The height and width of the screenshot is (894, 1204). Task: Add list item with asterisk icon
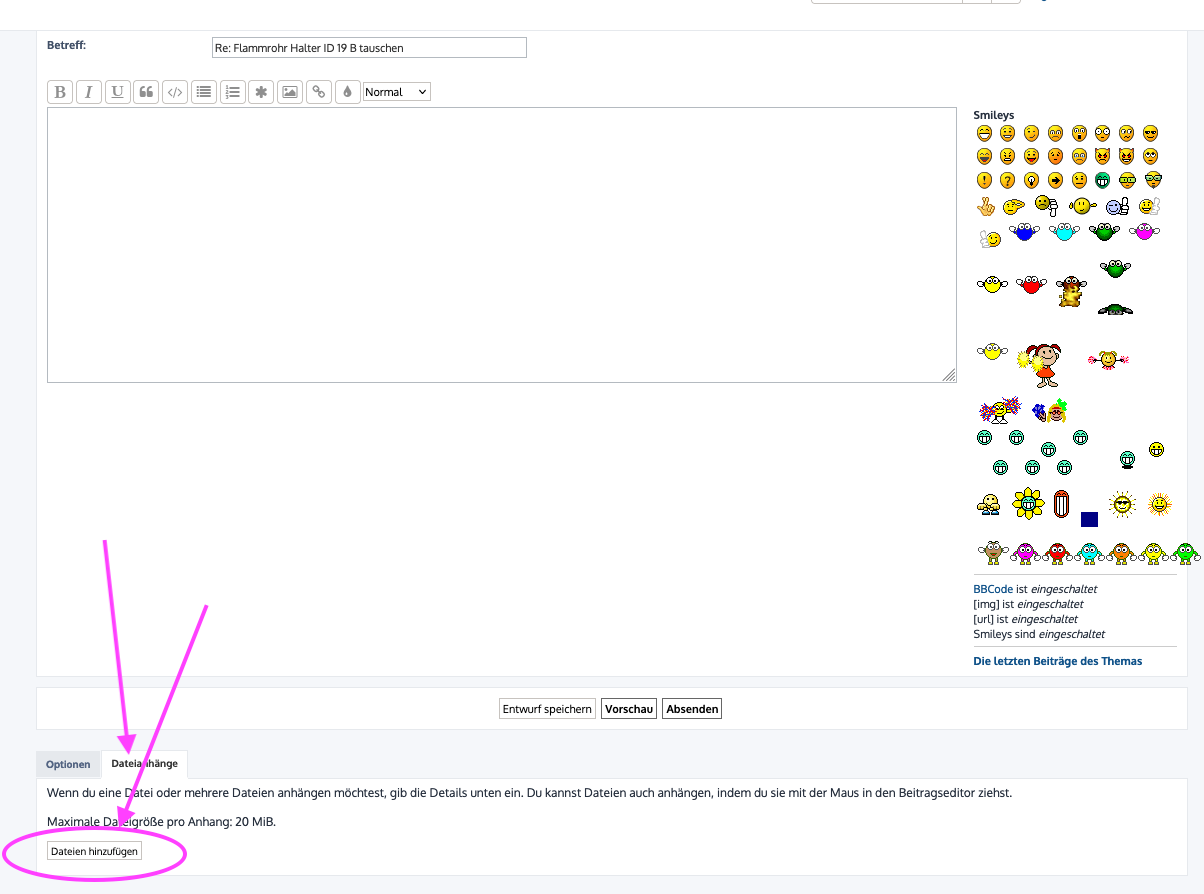(261, 92)
